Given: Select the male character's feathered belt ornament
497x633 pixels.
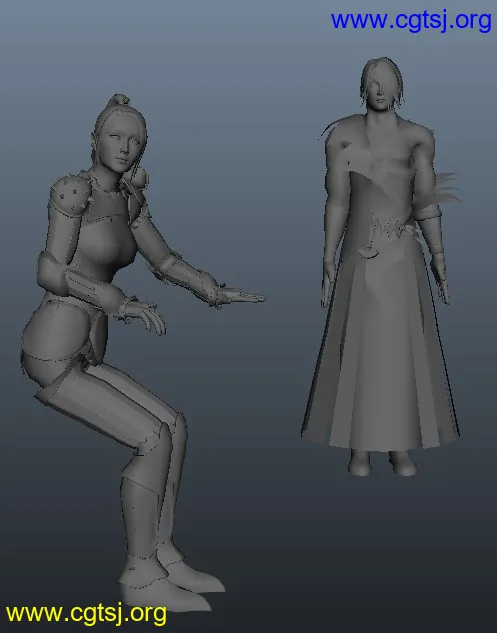Looking at the screenshot, I should click(x=392, y=229).
